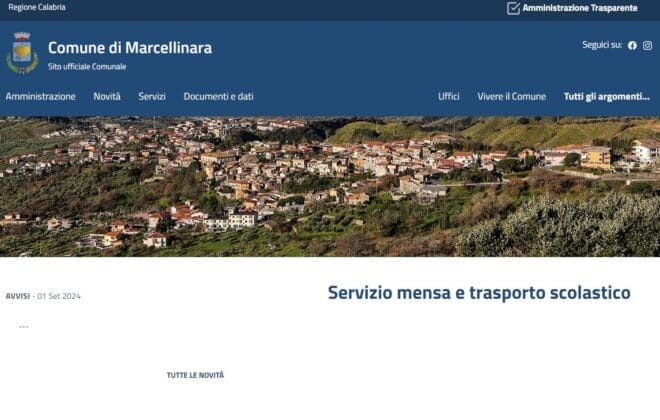Click the Marcellinara municipal crest logo
This screenshot has height=420, width=660.
tap(22, 53)
